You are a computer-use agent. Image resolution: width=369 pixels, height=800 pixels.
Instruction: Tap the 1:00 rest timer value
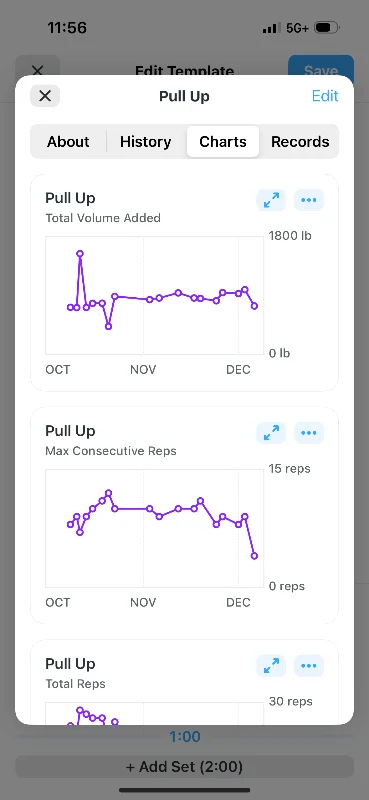point(185,736)
